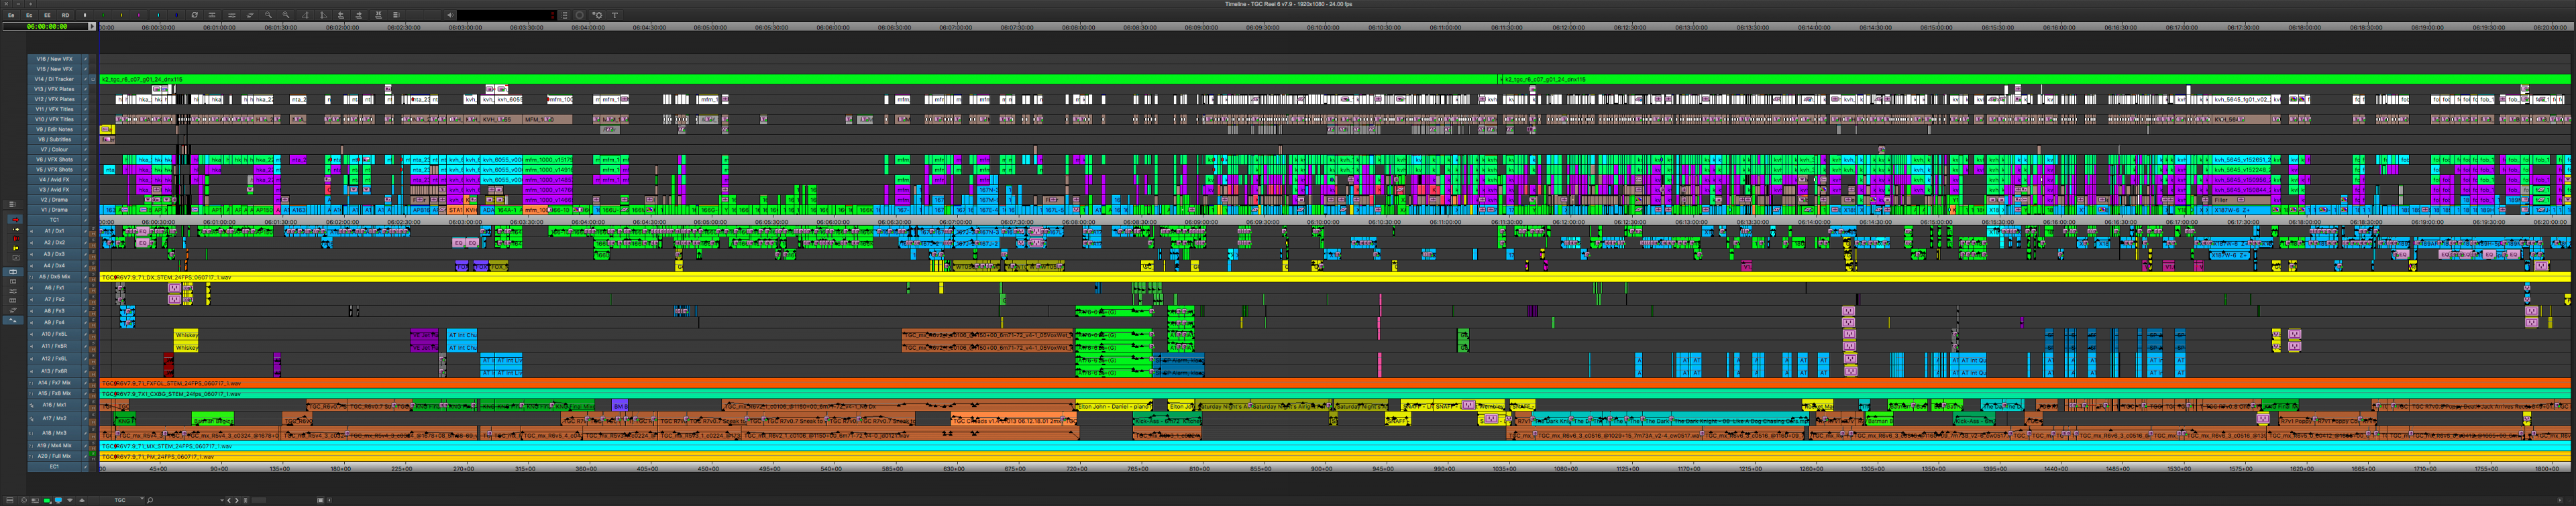The image size is (2576, 506).
Task: Add a cyan marker
Action: [x=158, y=16]
